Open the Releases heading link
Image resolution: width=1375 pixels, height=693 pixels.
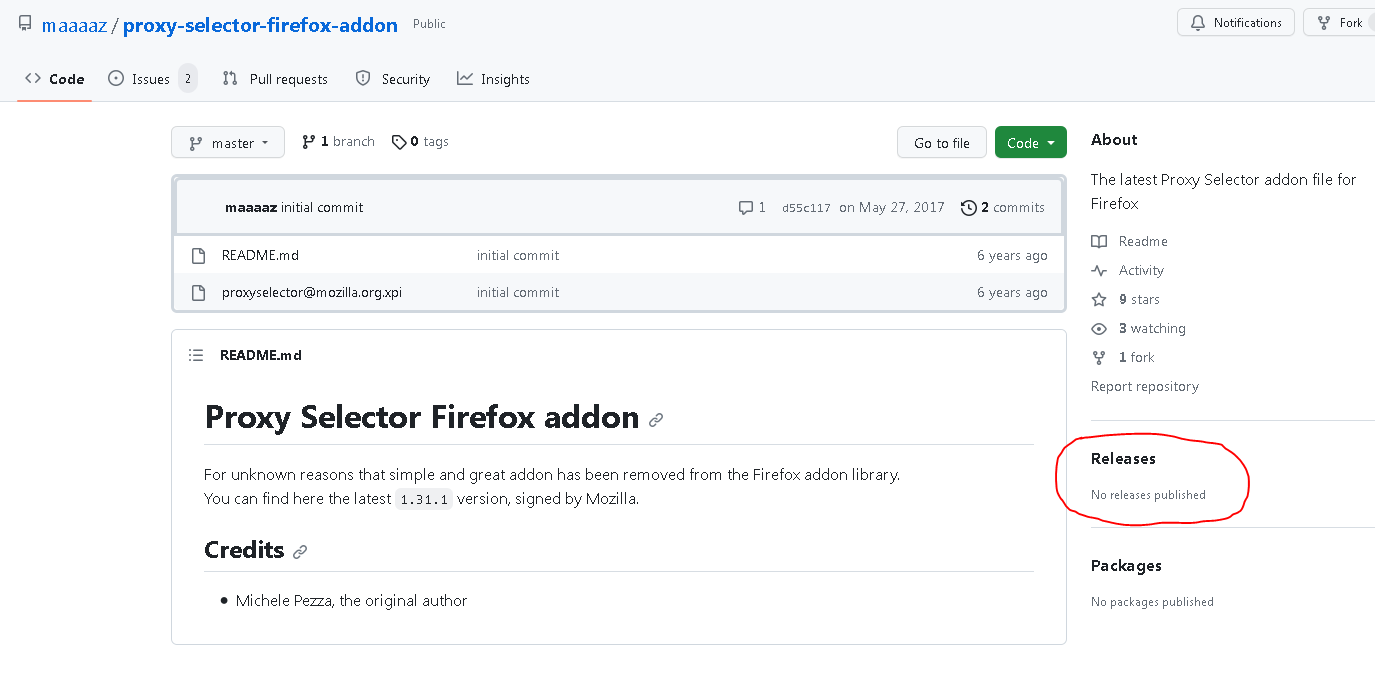(1123, 458)
